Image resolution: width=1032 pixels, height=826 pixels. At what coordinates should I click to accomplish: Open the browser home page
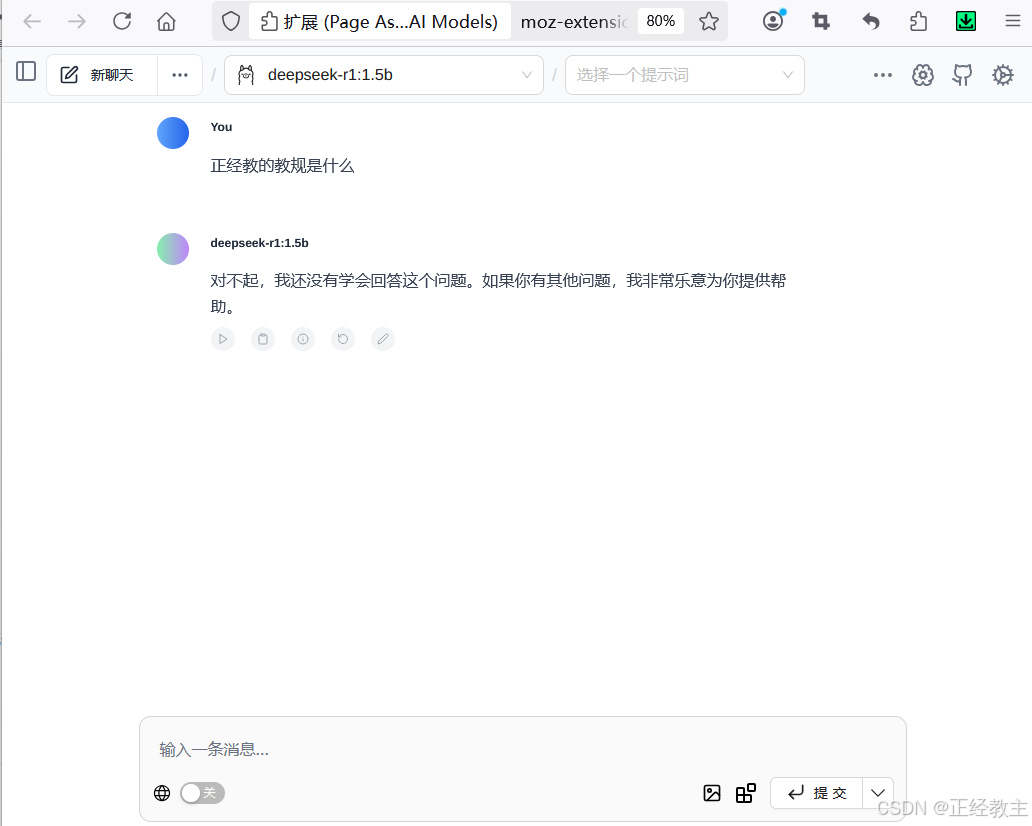pos(167,22)
